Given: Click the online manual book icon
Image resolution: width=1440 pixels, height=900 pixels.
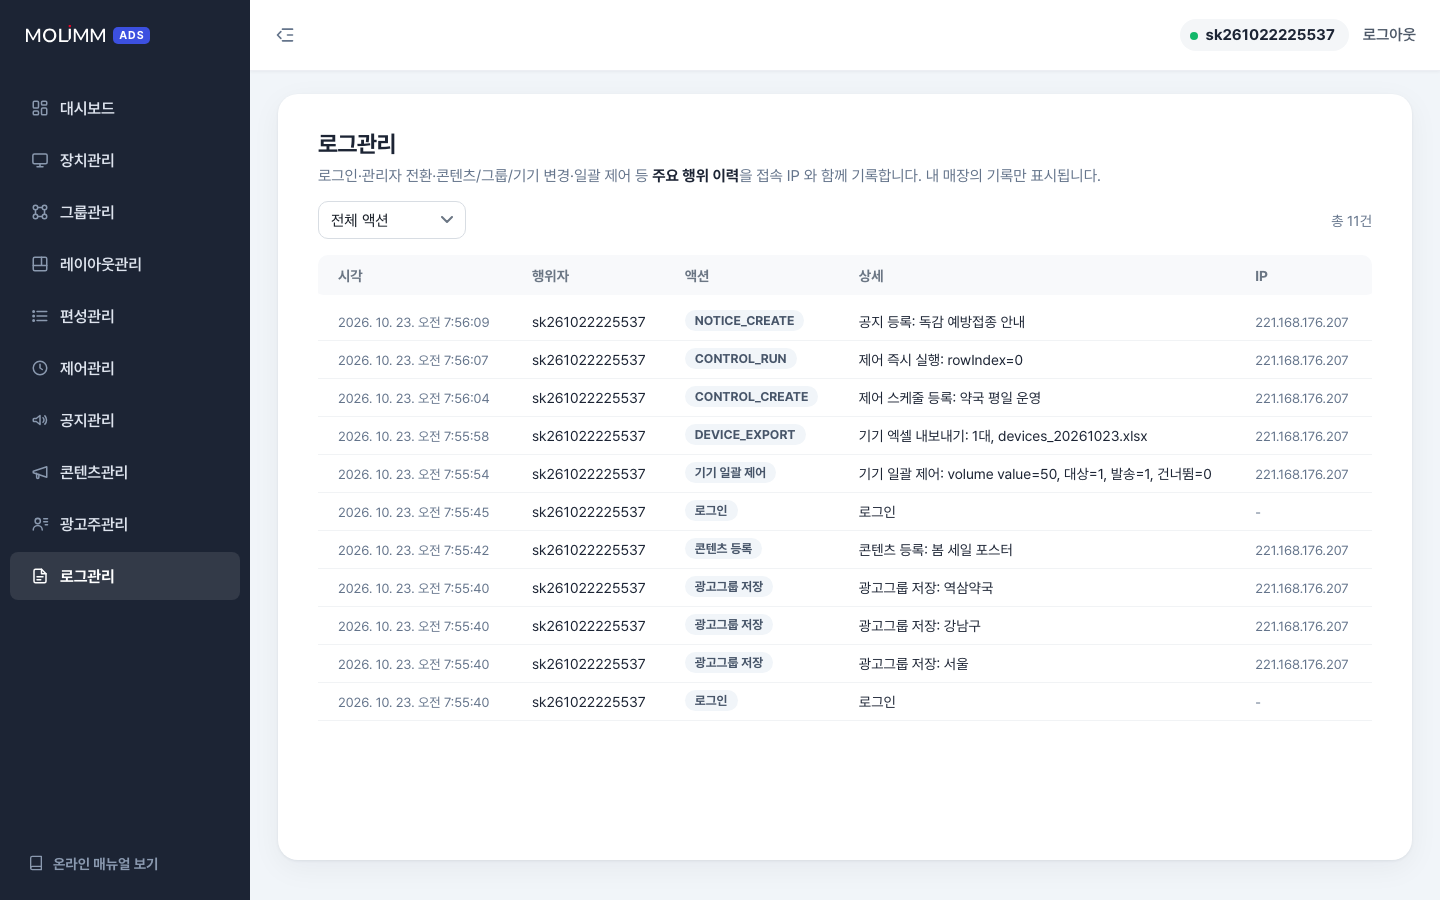Looking at the screenshot, I should pyautogui.click(x=36, y=863).
